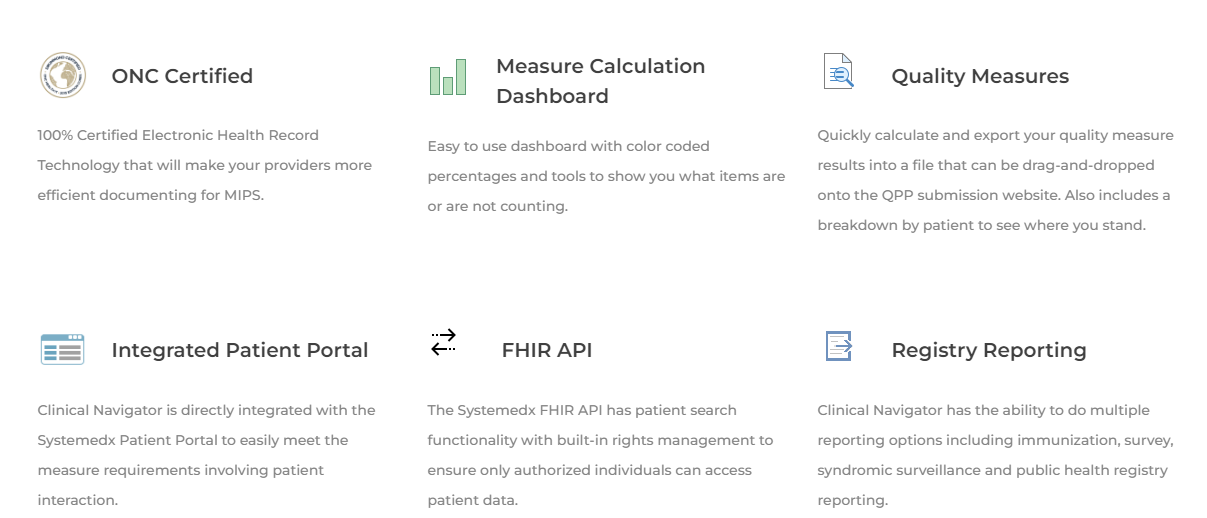Select the FHIR API heading
The height and width of the screenshot is (518, 1207).
coord(547,350)
